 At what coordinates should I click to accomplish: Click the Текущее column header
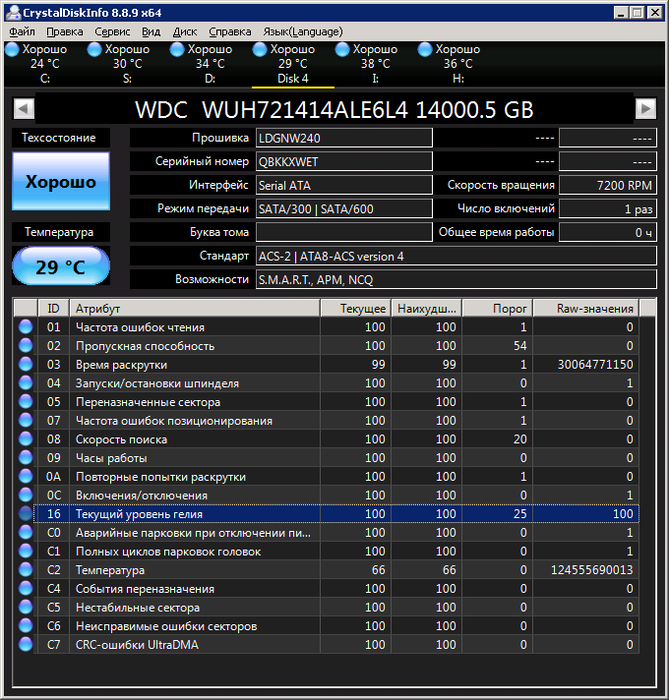(356, 308)
